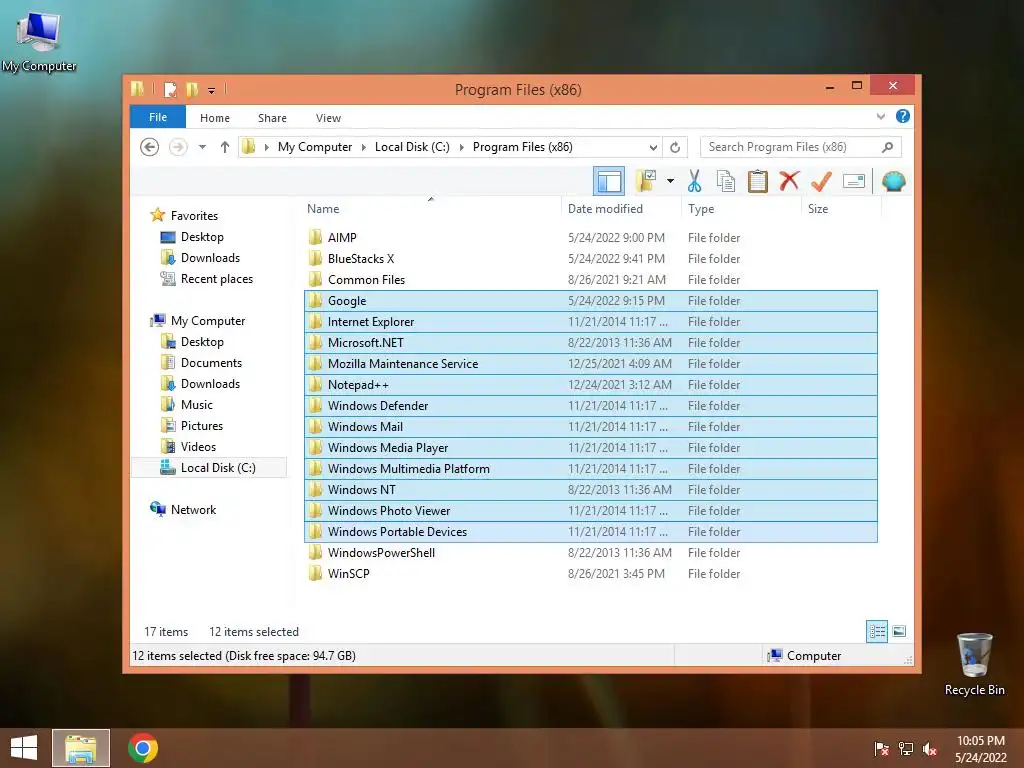
Task: Open Pictures in the navigation pane
Action: [x=201, y=426]
